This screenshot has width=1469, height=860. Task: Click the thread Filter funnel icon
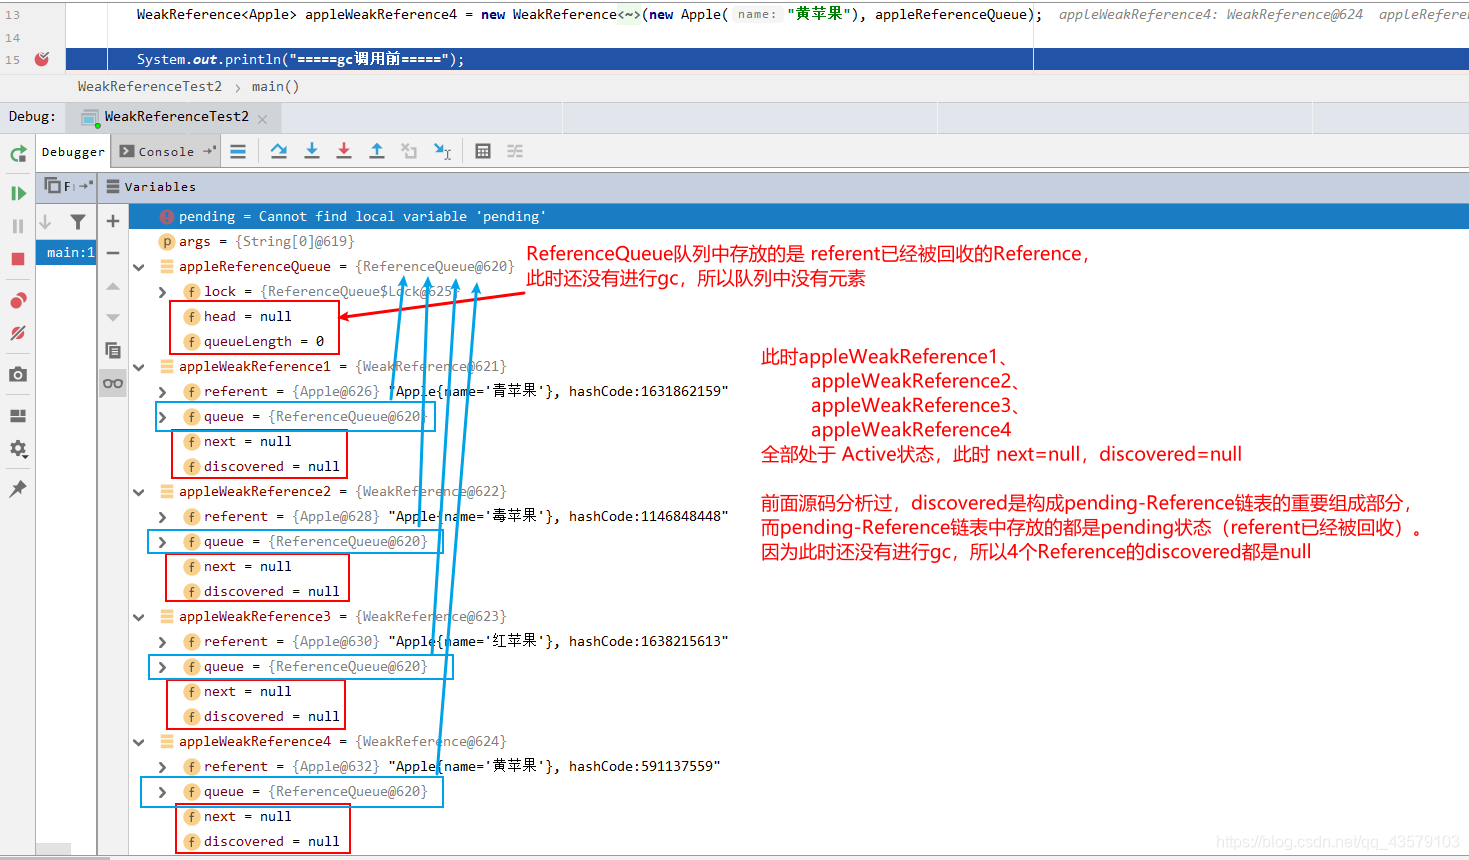pyautogui.click(x=78, y=222)
